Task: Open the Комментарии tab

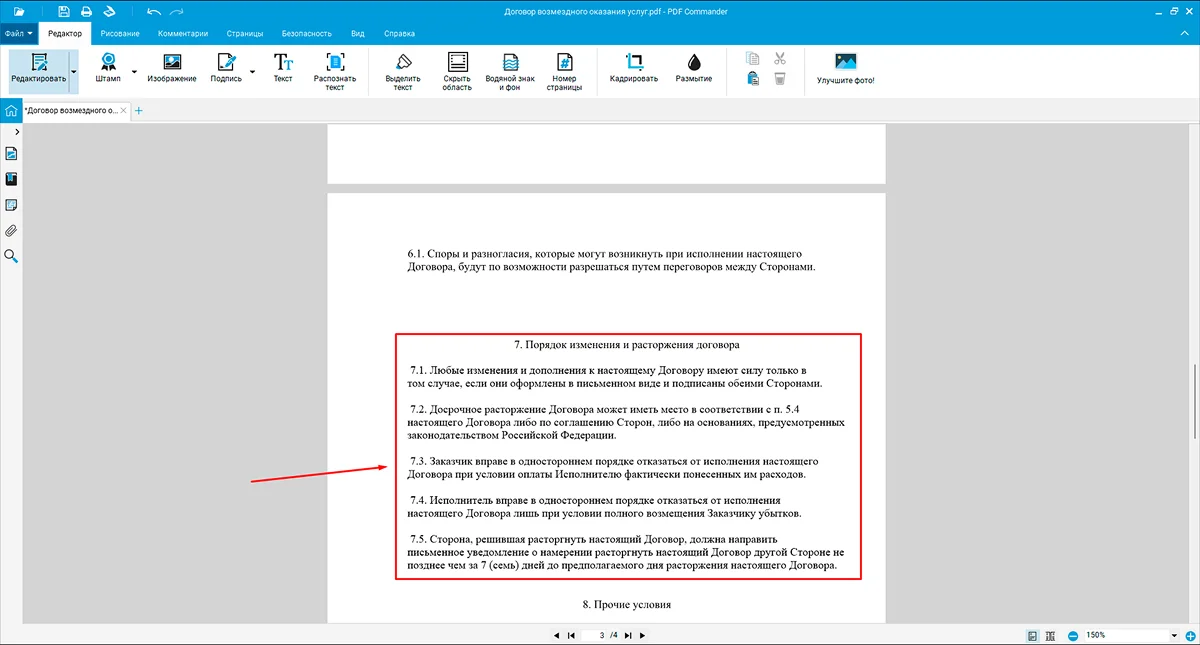Action: tap(183, 33)
